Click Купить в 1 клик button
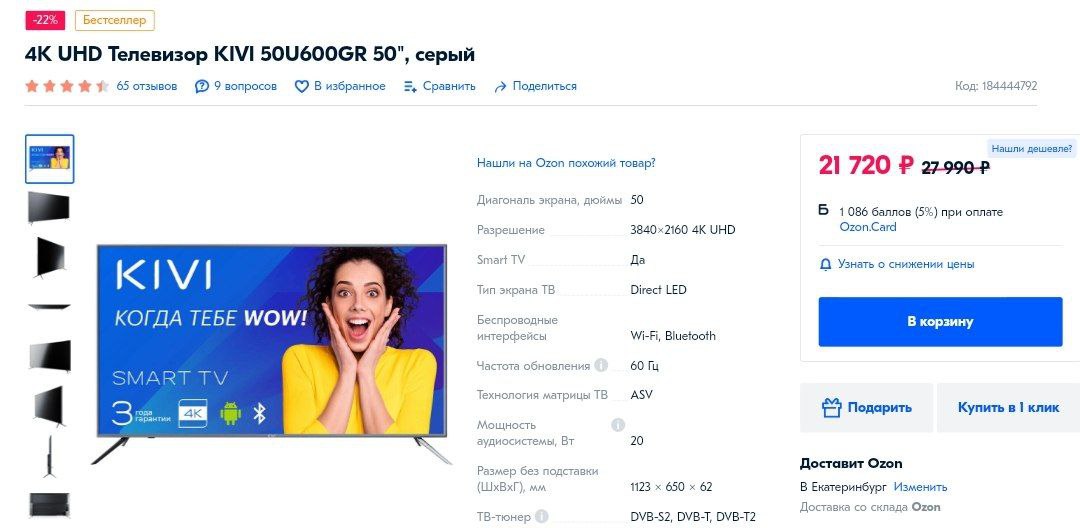The image size is (1080, 528). pos(1008,408)
